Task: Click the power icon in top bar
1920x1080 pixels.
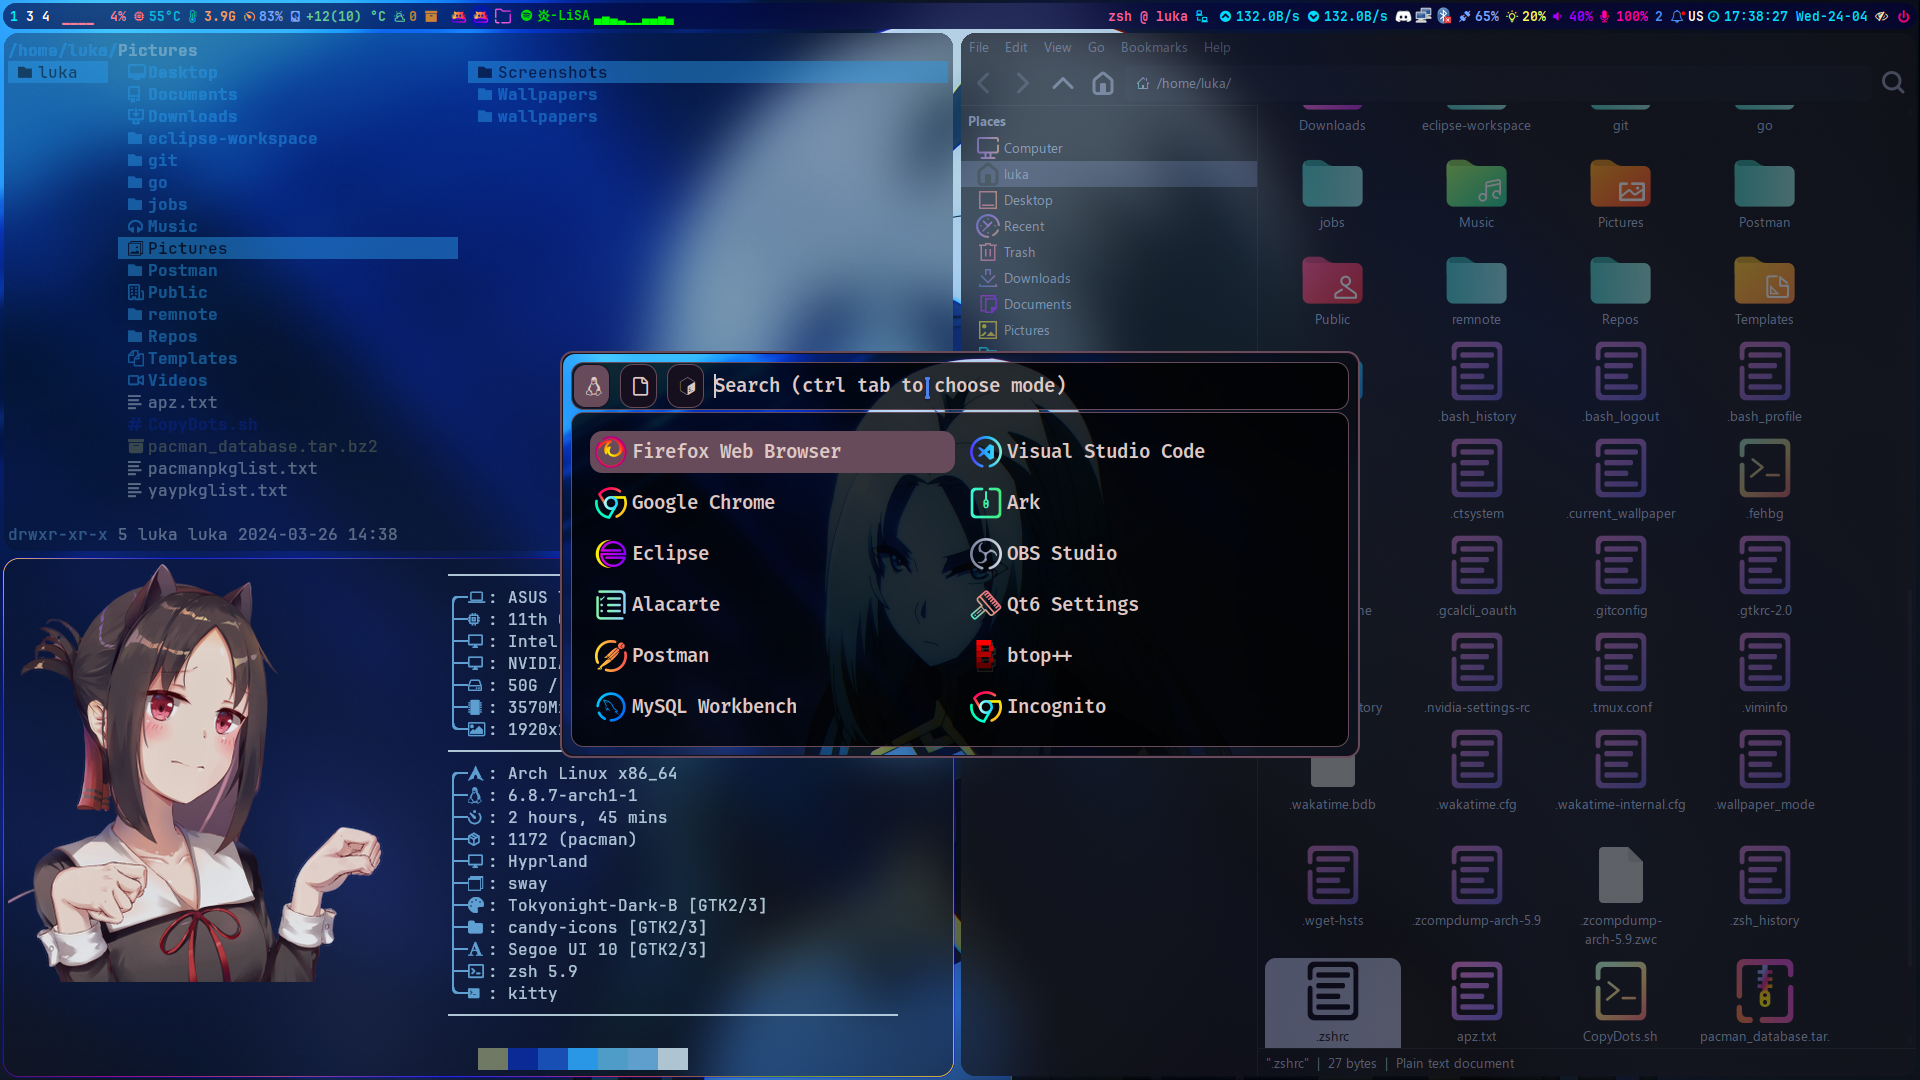Action: tap(1904, 16)
